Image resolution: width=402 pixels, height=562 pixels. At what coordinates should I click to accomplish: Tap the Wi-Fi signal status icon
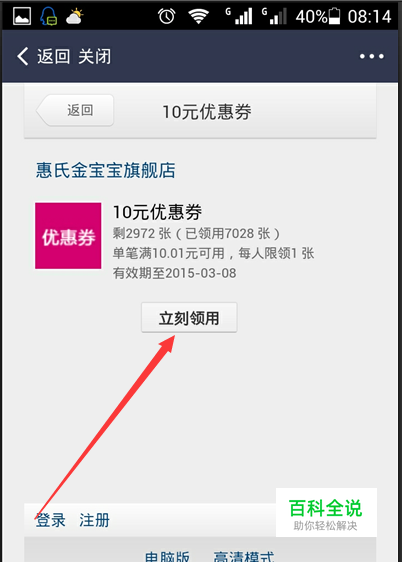(x=199, y=16)
